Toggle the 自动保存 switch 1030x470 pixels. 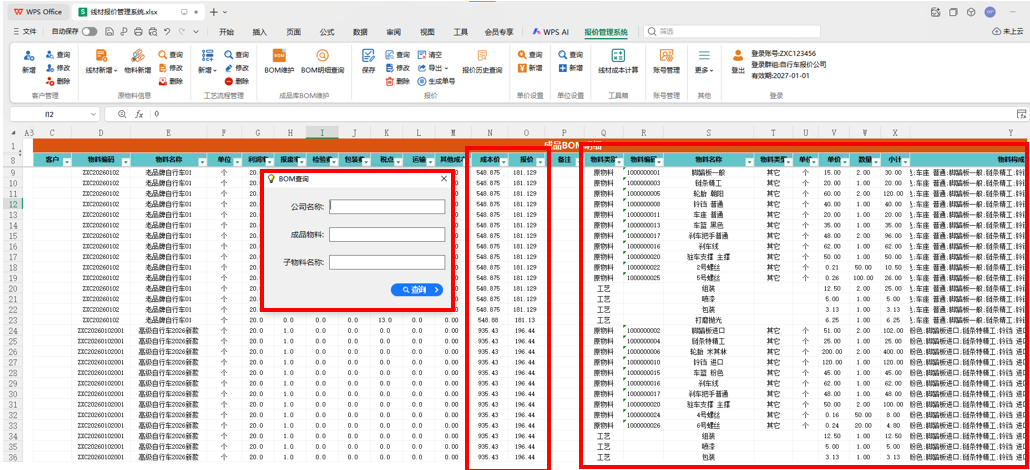[x=89, y=31]
